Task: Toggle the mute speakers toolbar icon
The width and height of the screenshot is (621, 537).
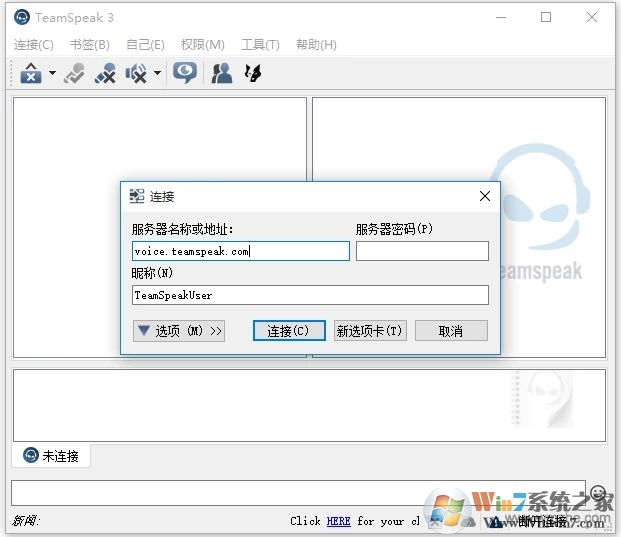Action: pyautogui.click(x=136, y=73)
